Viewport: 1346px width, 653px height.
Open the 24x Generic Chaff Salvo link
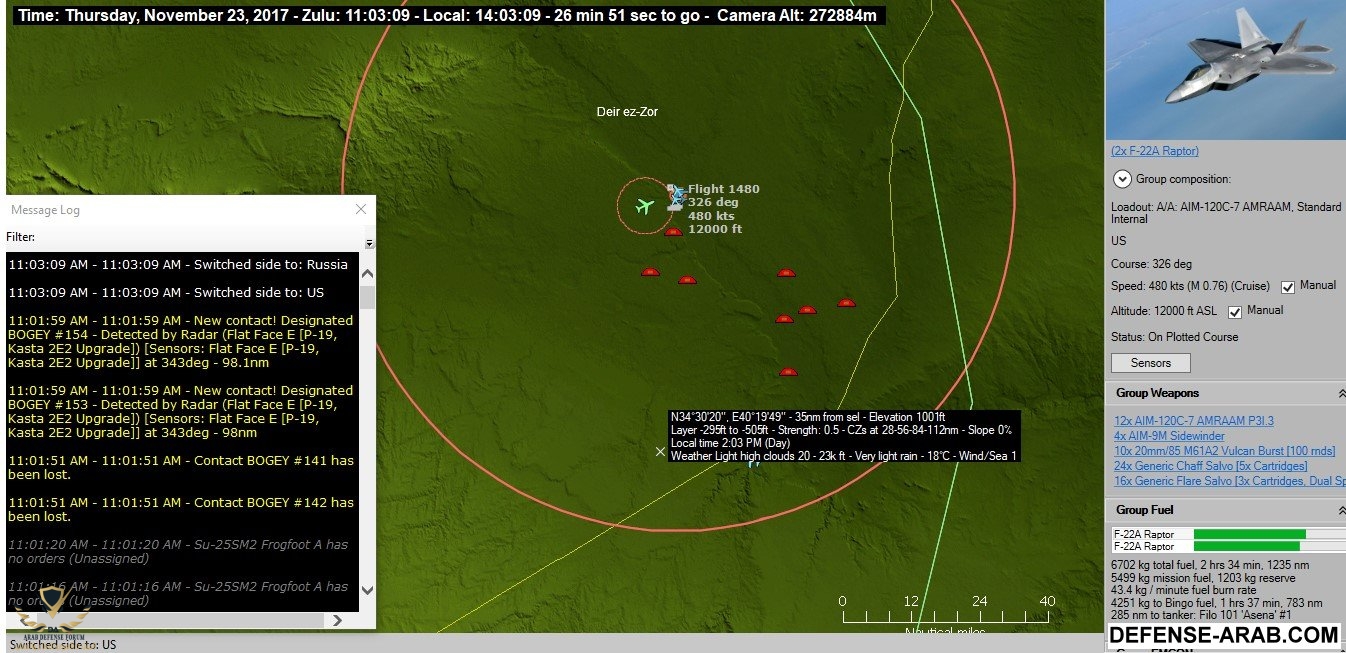(1210, 466)
